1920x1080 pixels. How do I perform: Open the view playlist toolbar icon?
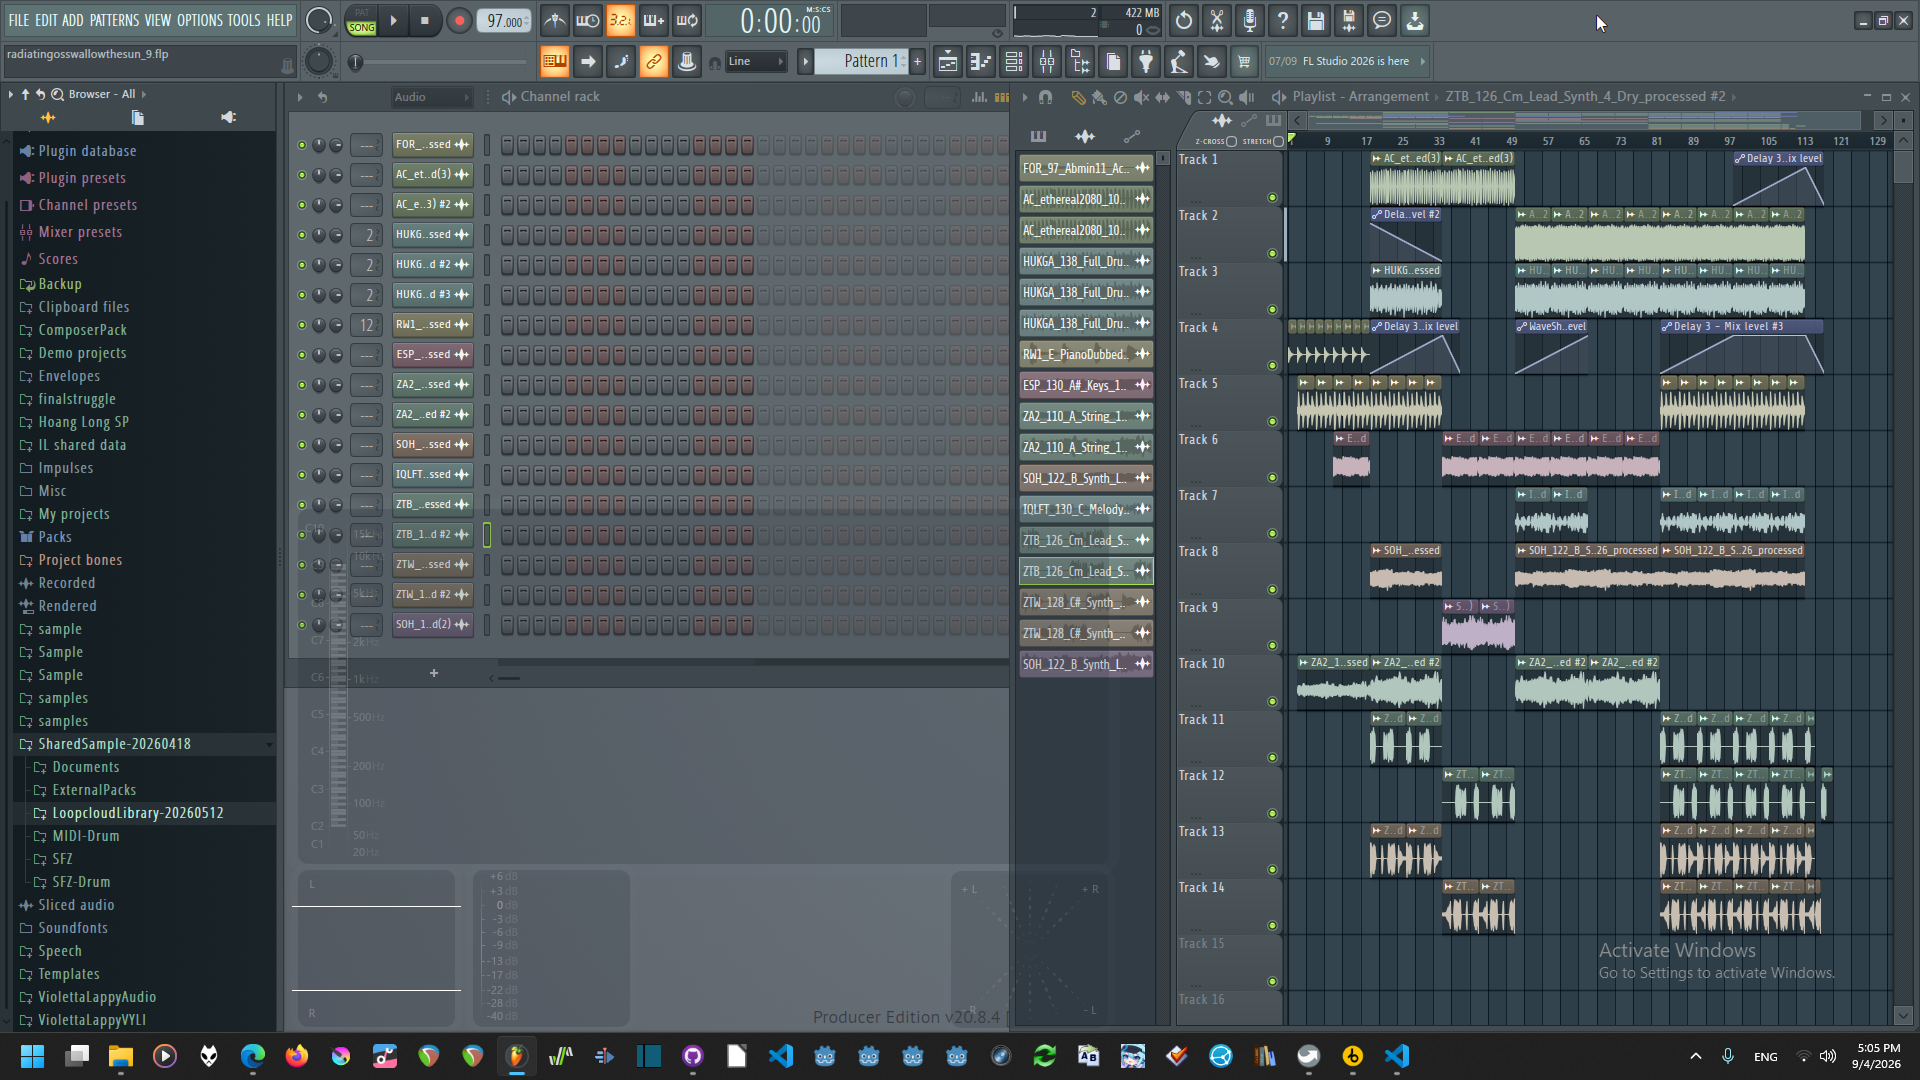[x=947, y=62]
